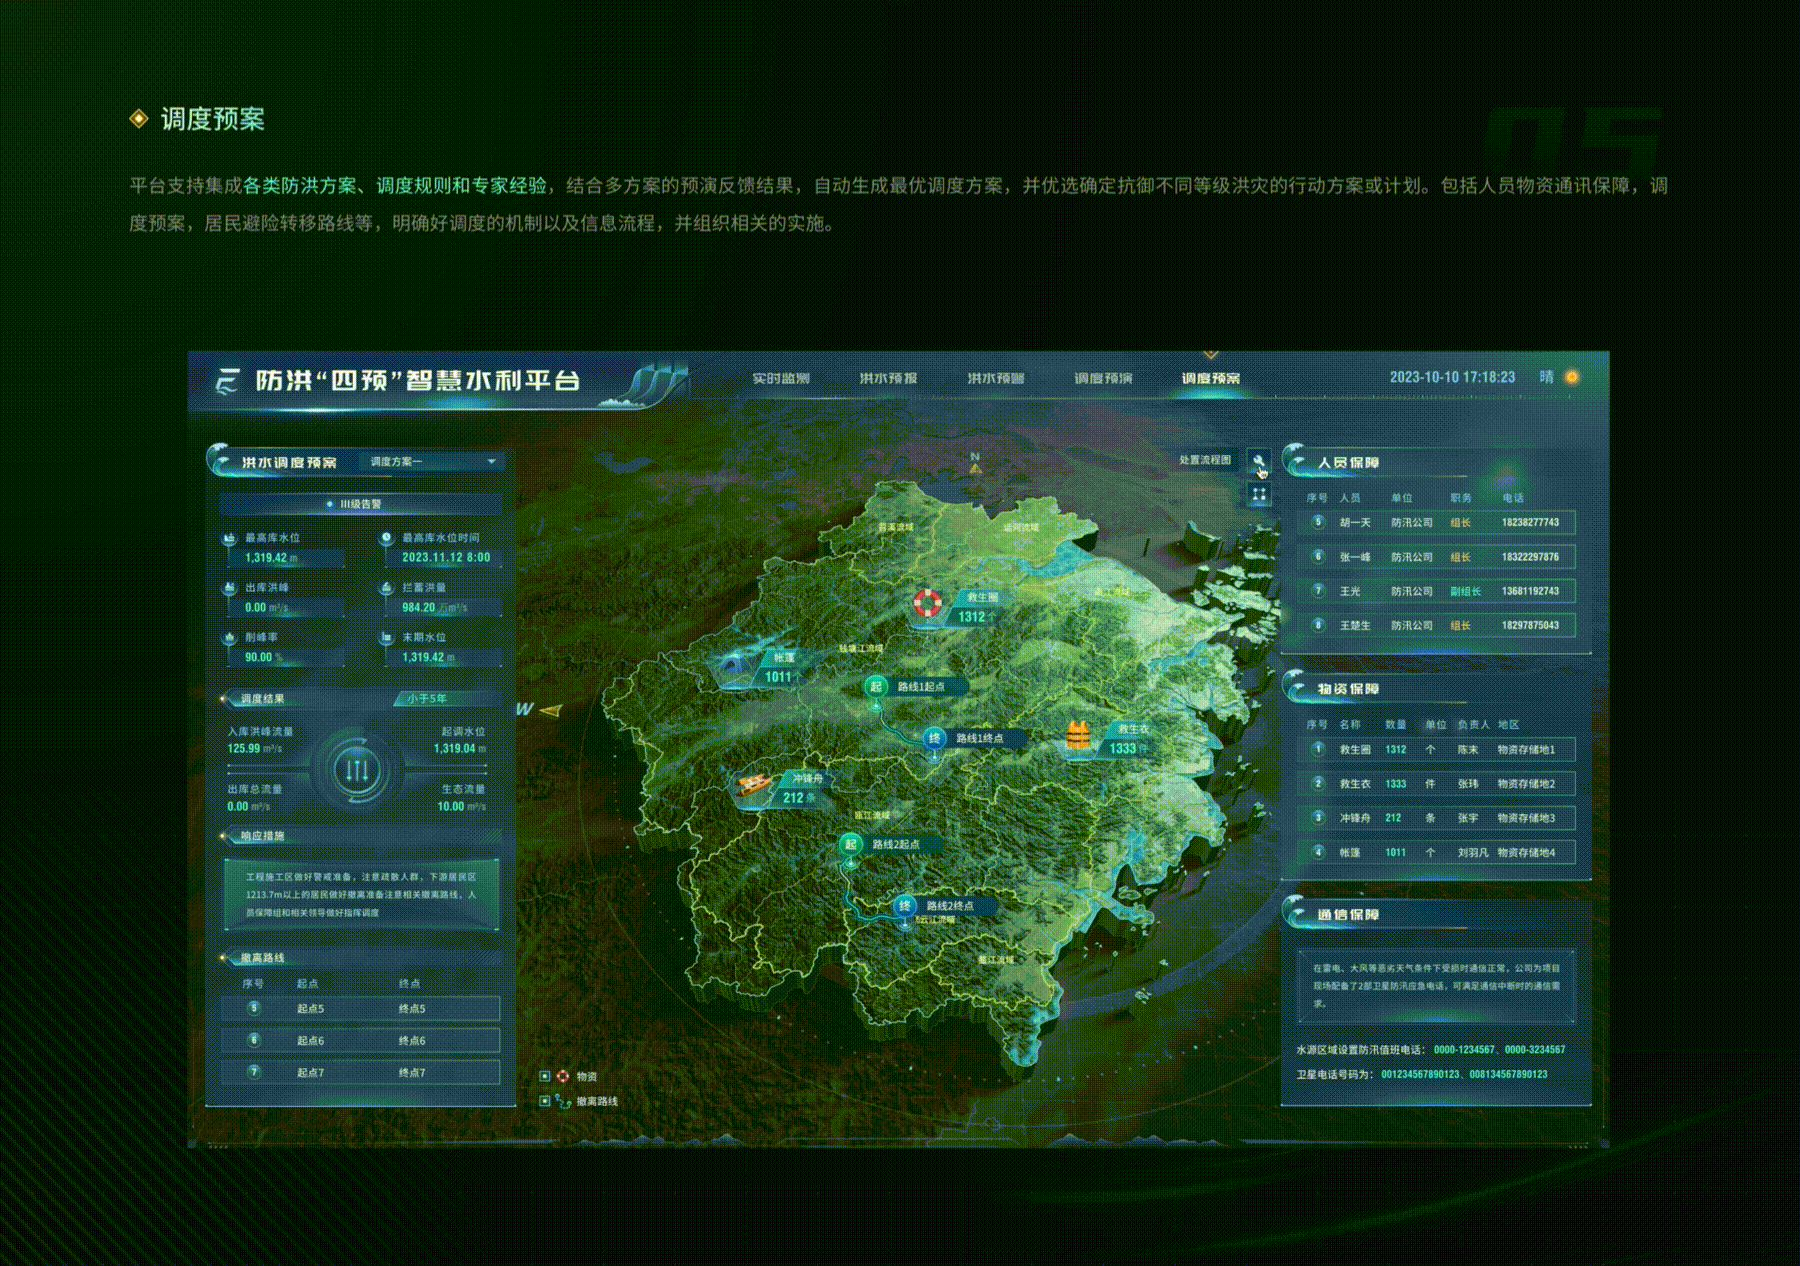
Task: Switch to the 洪水预报 tab
Action: pyautogui.click(x=888, y=378)
